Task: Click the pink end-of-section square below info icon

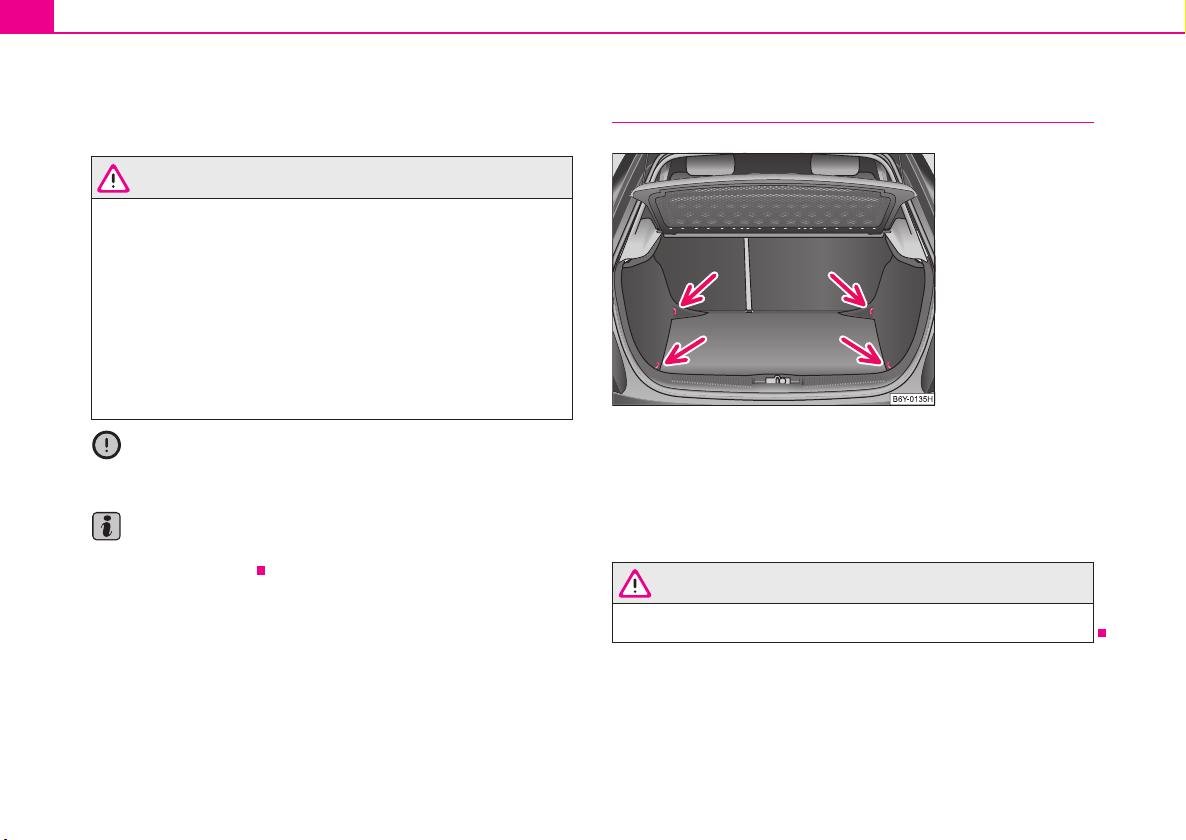Action: point(261,570)
